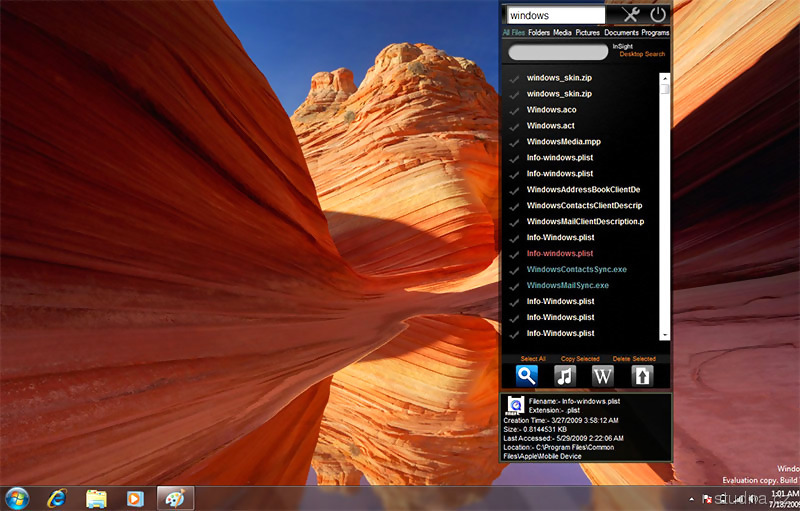Toggle the checkmark beside Windows.aco
This screenshot has width=800, height=511.
click(x=514, y=111)
